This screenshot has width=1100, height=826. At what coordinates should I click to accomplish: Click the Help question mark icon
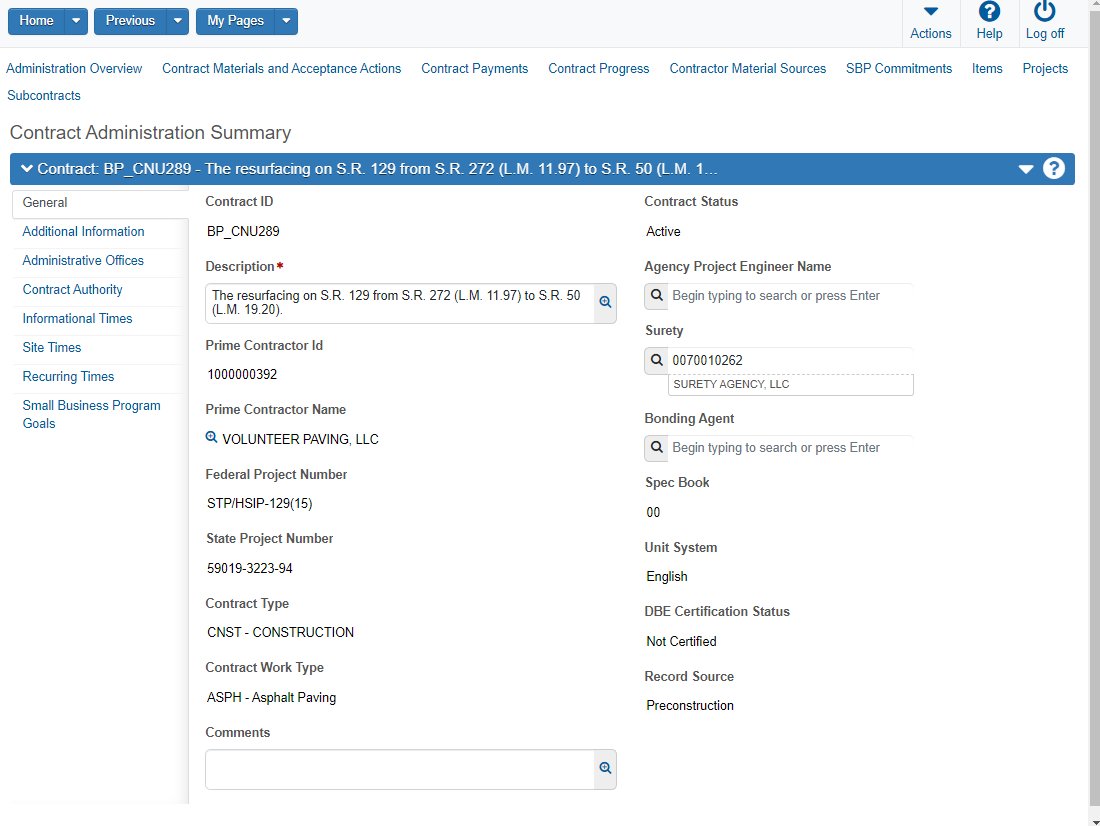[988, 13]
